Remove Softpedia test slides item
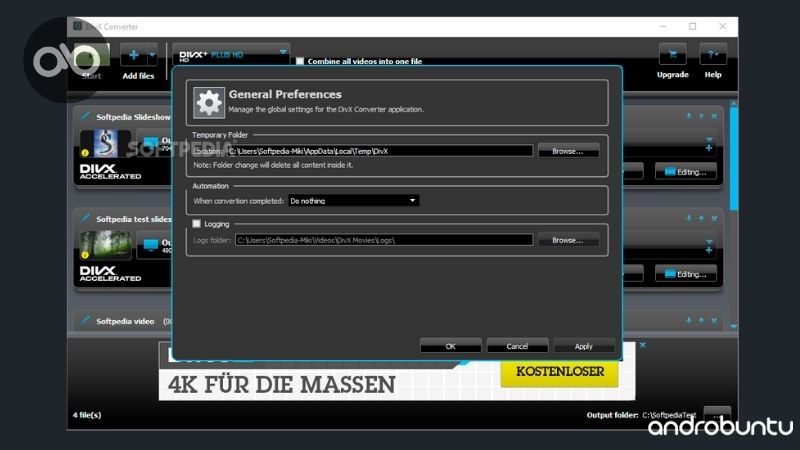The width and height of the screenshot is (800, 450). pyautogui.click(x=714, y=218)
